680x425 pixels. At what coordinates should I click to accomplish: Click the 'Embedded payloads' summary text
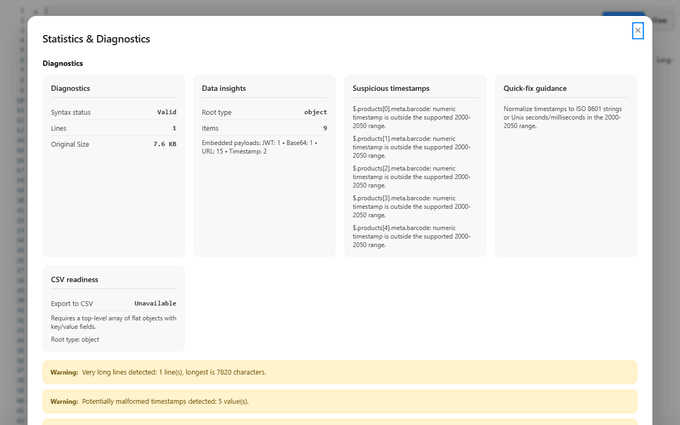(259, 147)
